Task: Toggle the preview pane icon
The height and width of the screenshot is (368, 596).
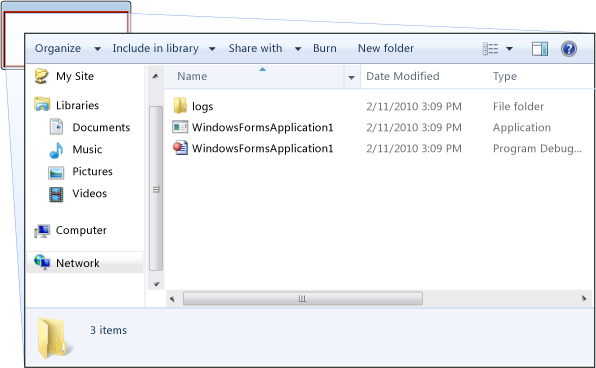Action: click(x=540, y=49)
